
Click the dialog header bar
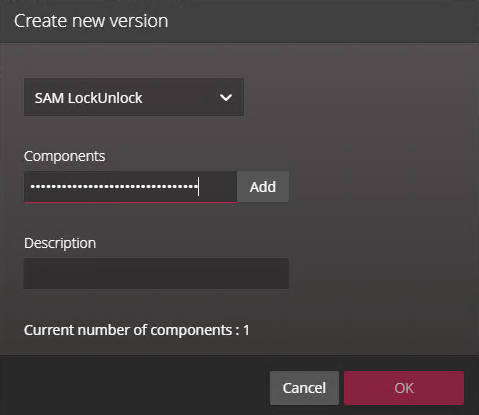(x=239, y=21)
